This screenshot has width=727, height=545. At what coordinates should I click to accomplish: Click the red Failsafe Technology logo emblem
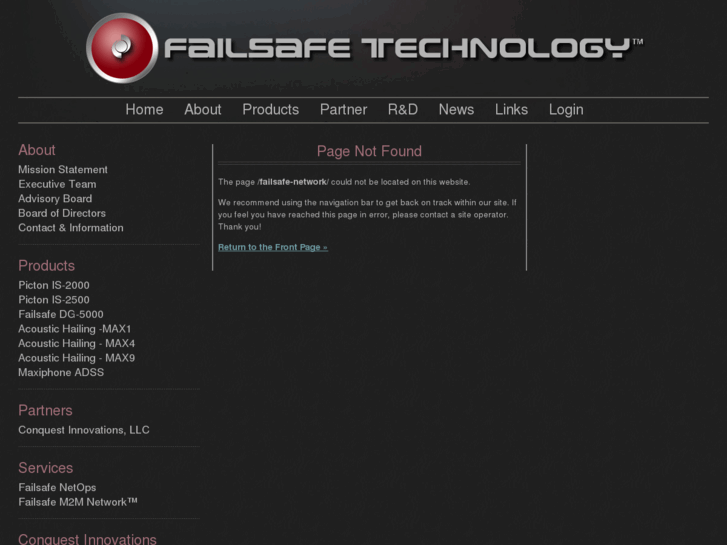(x=122, y=48)
